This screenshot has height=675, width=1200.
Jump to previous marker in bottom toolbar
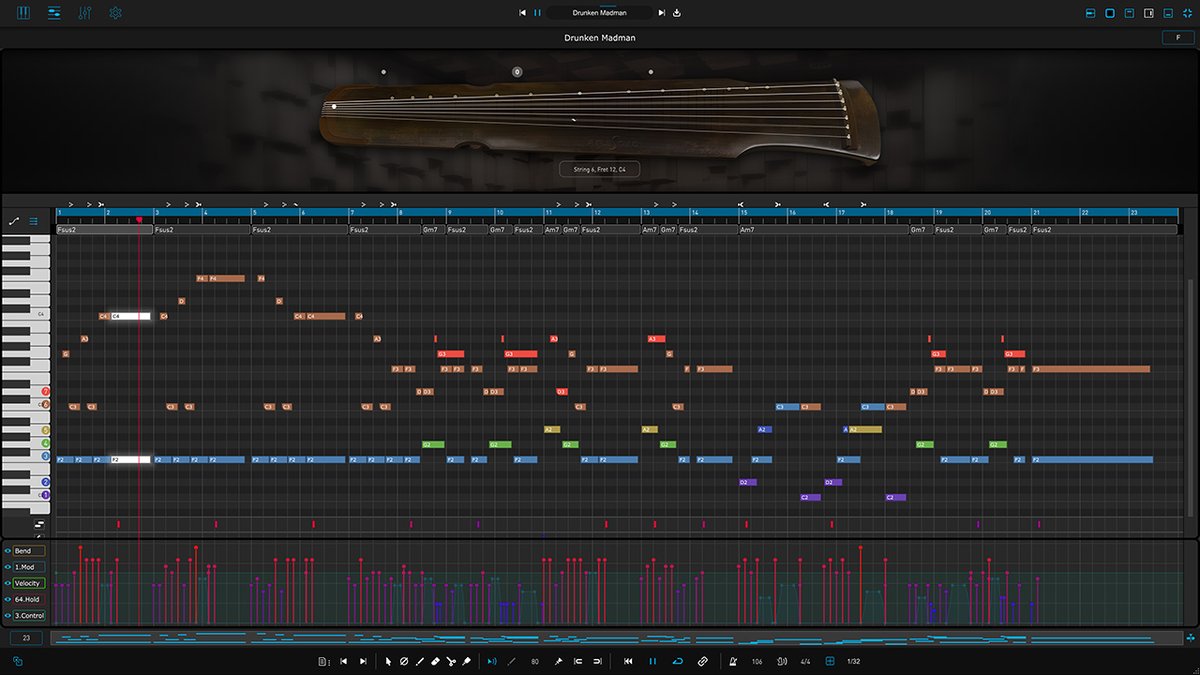[344, 661]
